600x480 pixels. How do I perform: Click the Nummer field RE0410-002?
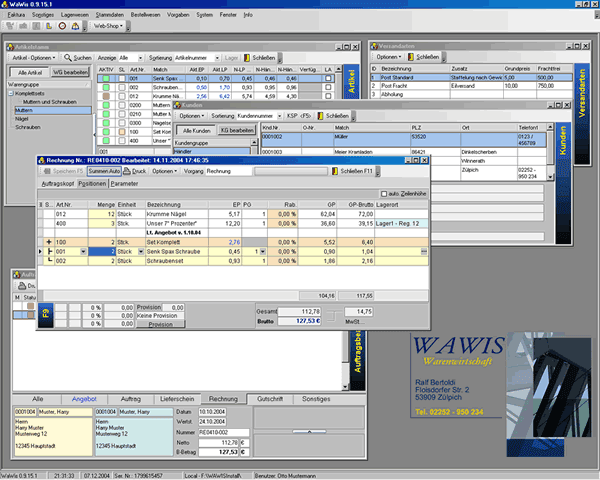coord(224,432)
